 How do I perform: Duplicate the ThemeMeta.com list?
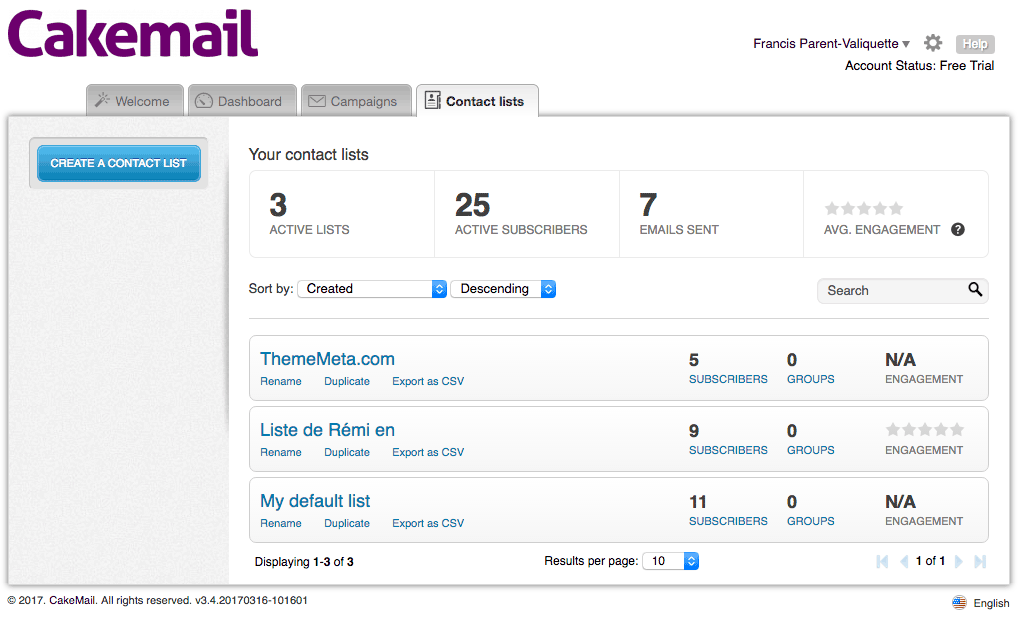click(x=347, y=381)
